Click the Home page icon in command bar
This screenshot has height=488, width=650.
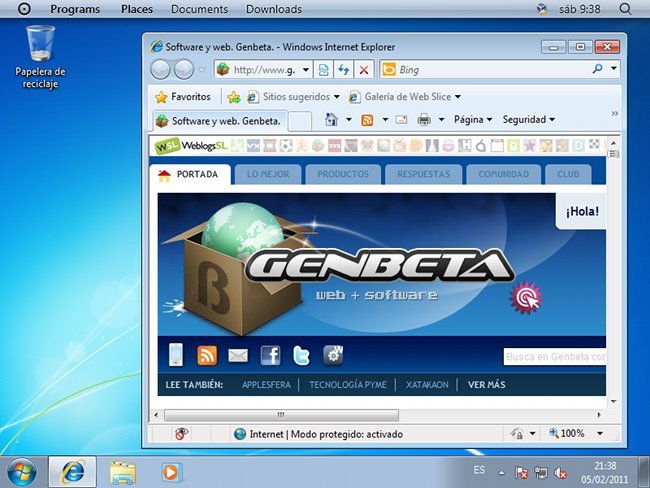pos(331,119)
